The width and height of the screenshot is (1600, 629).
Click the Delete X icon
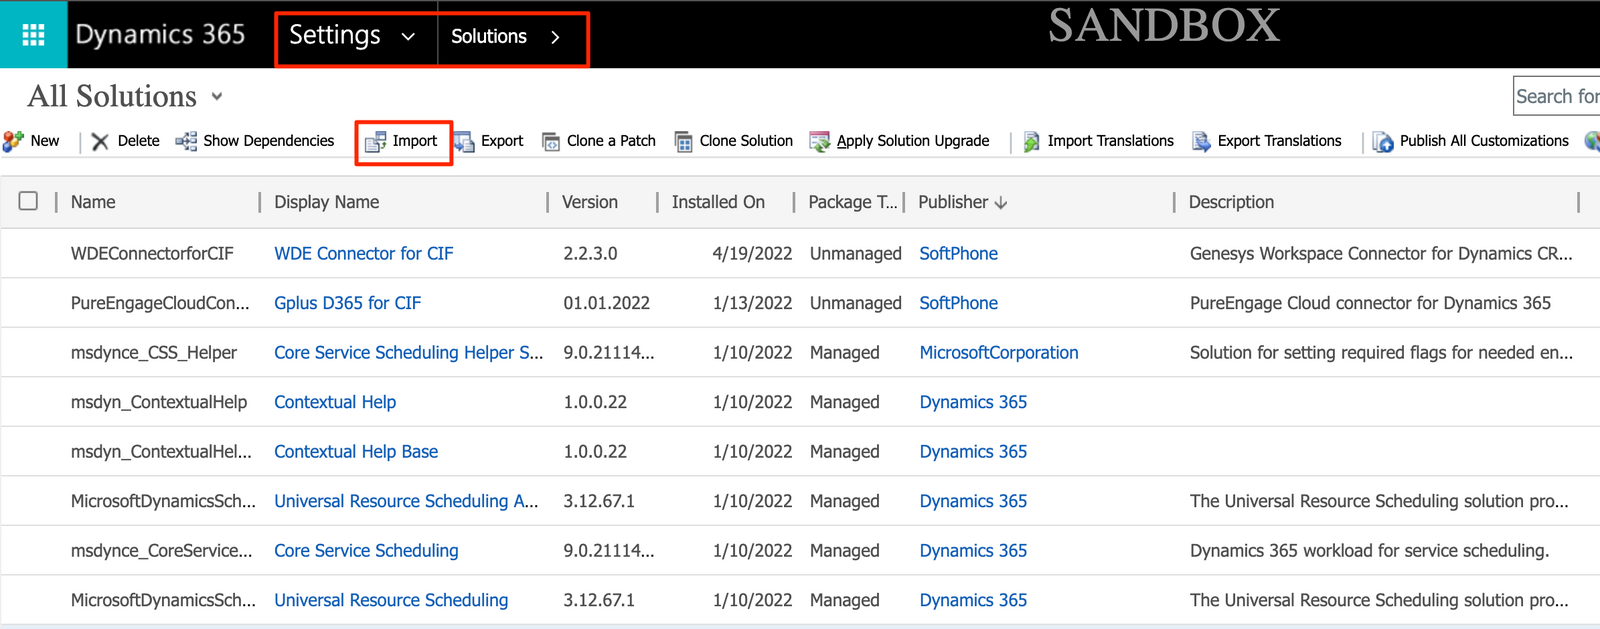tap(100, 141)
